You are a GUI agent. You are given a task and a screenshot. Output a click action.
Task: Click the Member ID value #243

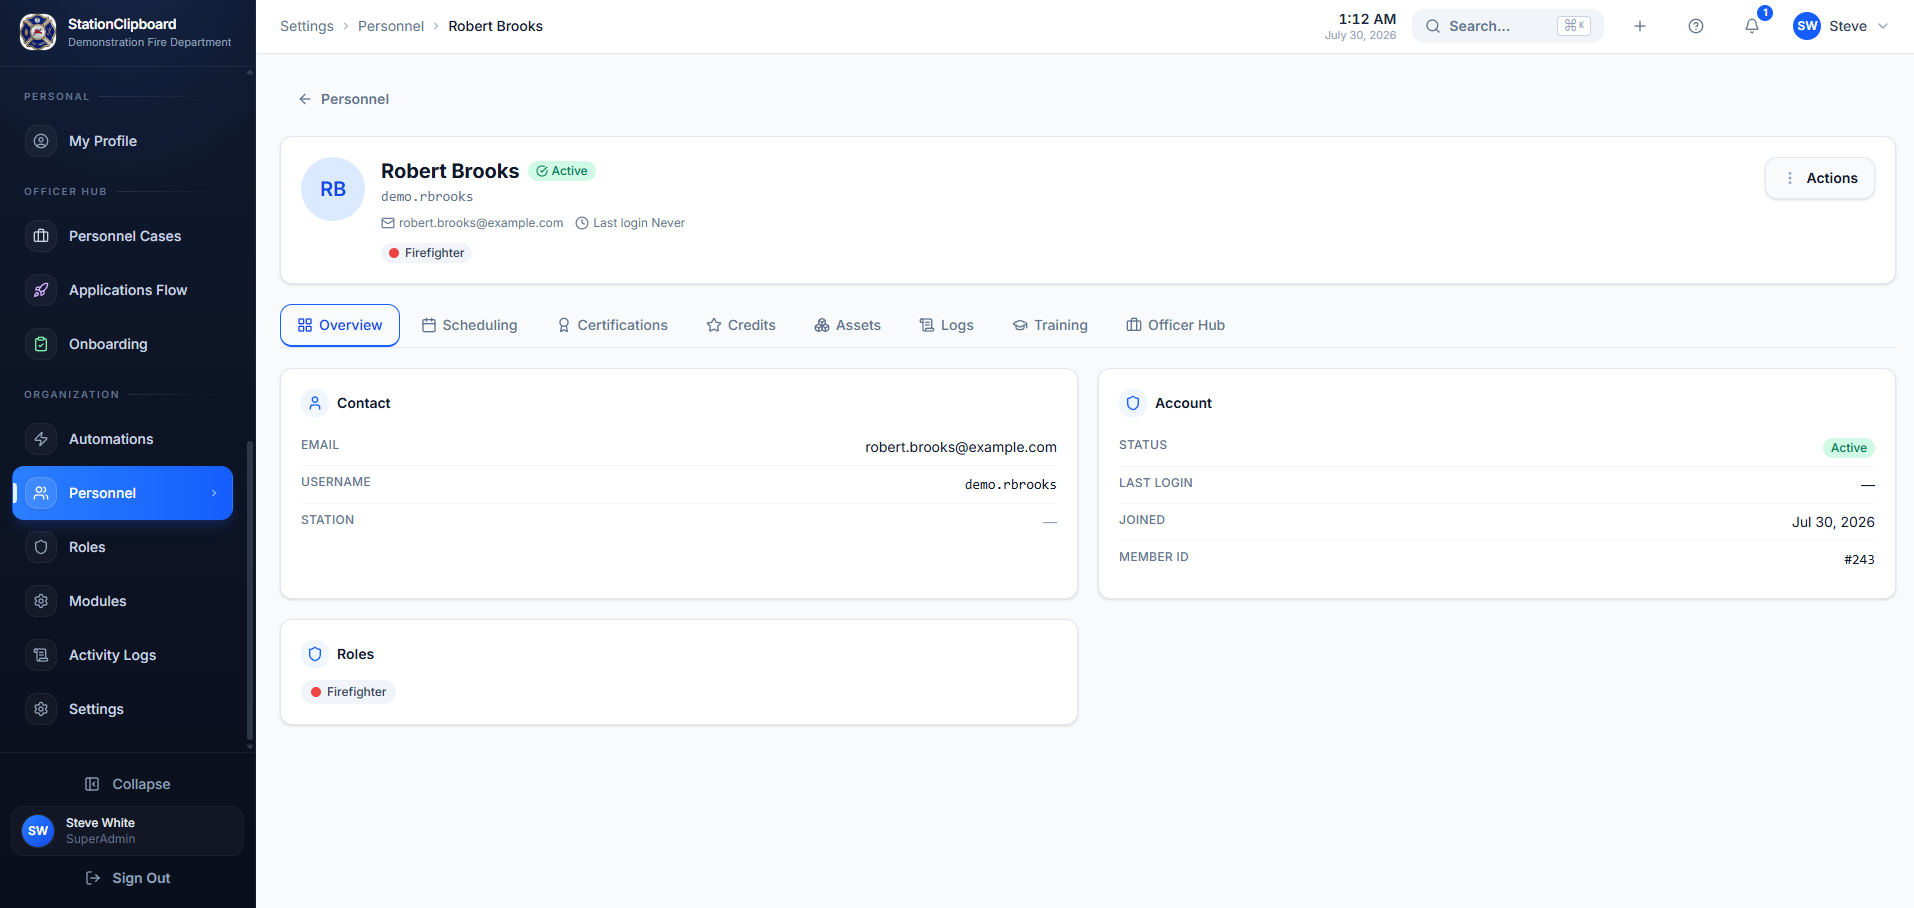pyautogui.click(x=1859, y=560)
